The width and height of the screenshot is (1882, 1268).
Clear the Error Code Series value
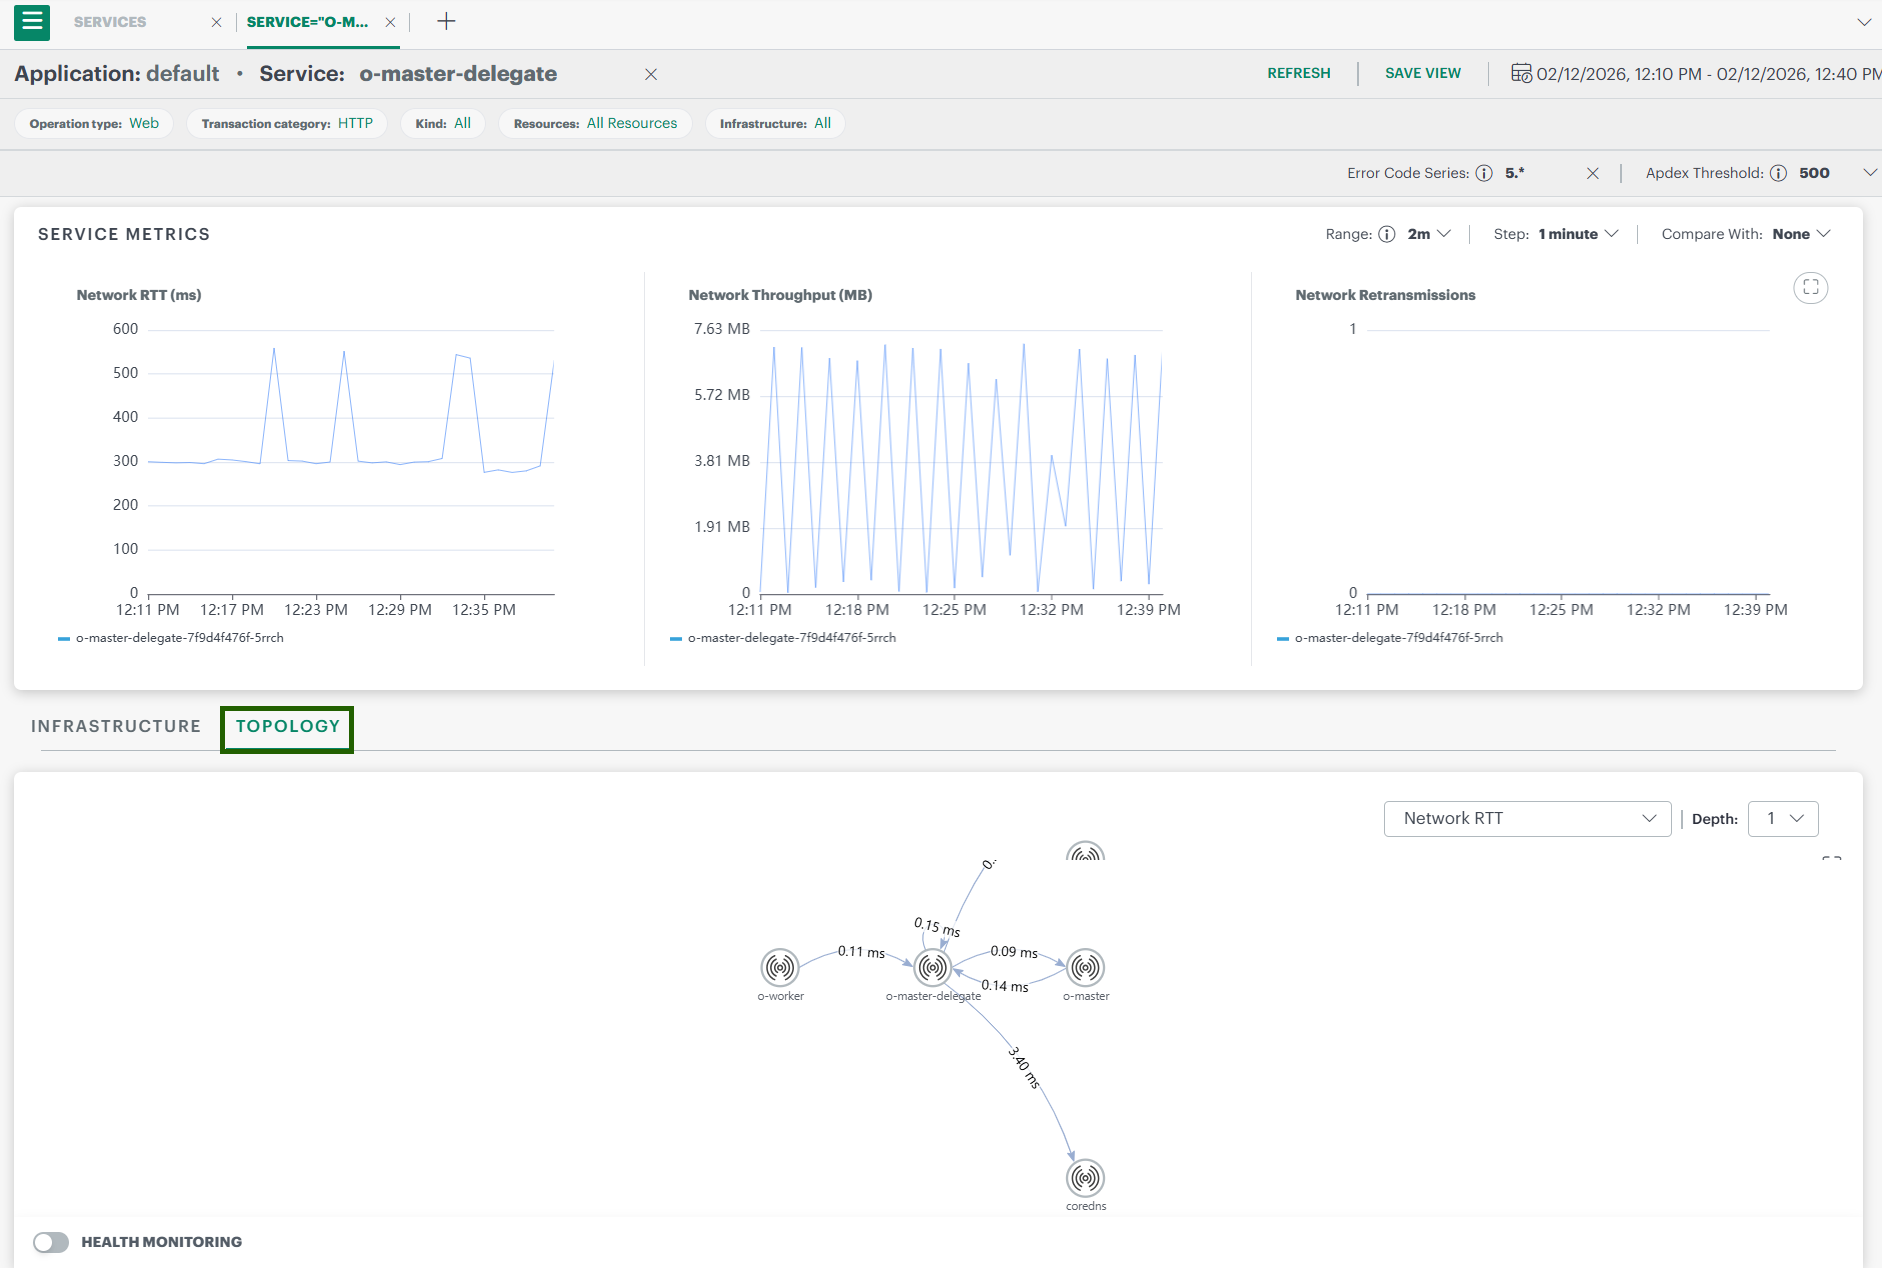point(1593,173)
